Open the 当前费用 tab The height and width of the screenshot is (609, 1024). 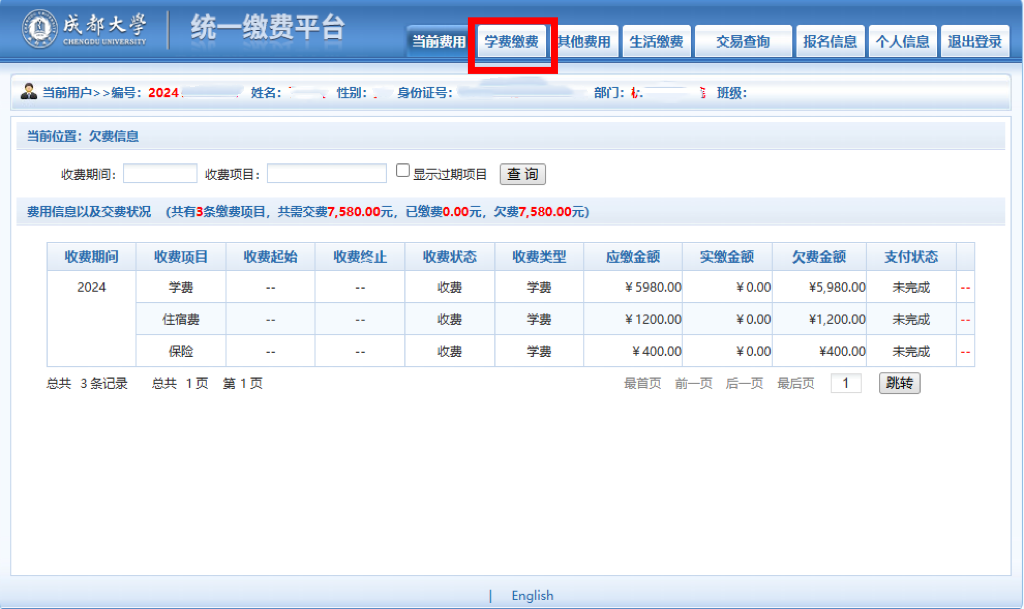point(439,42)
